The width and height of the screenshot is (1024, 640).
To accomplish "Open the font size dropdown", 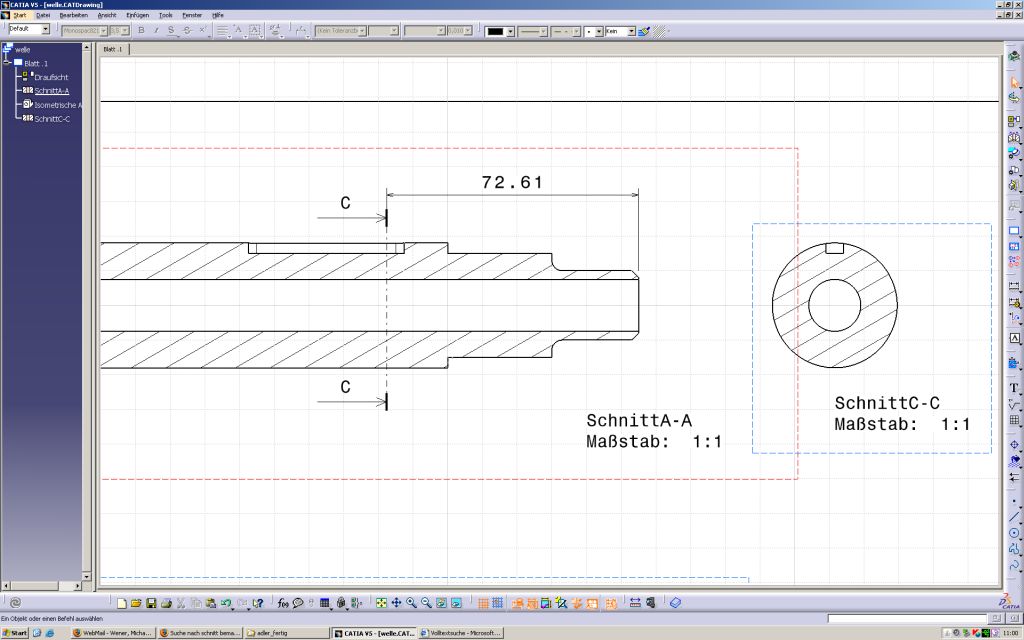I will click(125, 31).
